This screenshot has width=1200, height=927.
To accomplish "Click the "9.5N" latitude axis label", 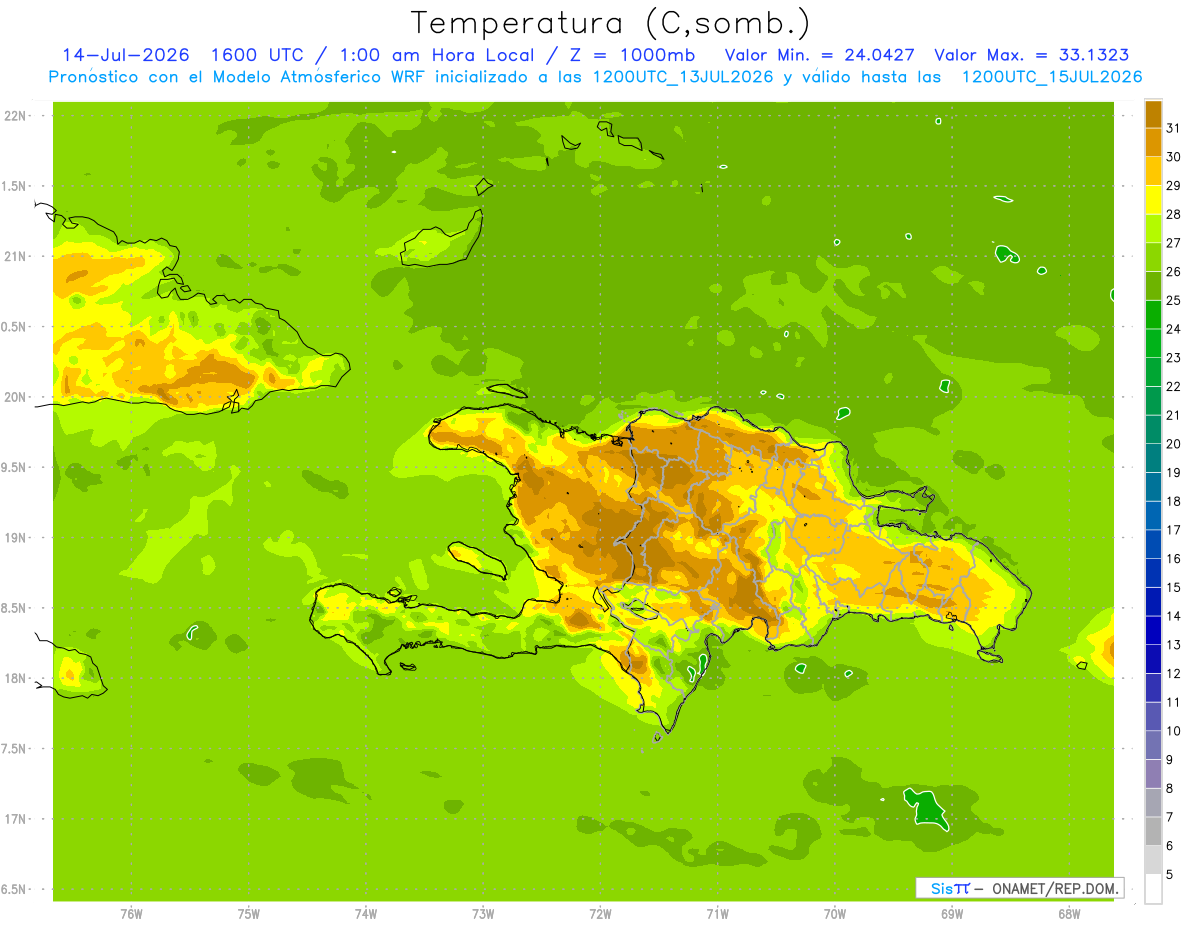I will pos(16,467).
